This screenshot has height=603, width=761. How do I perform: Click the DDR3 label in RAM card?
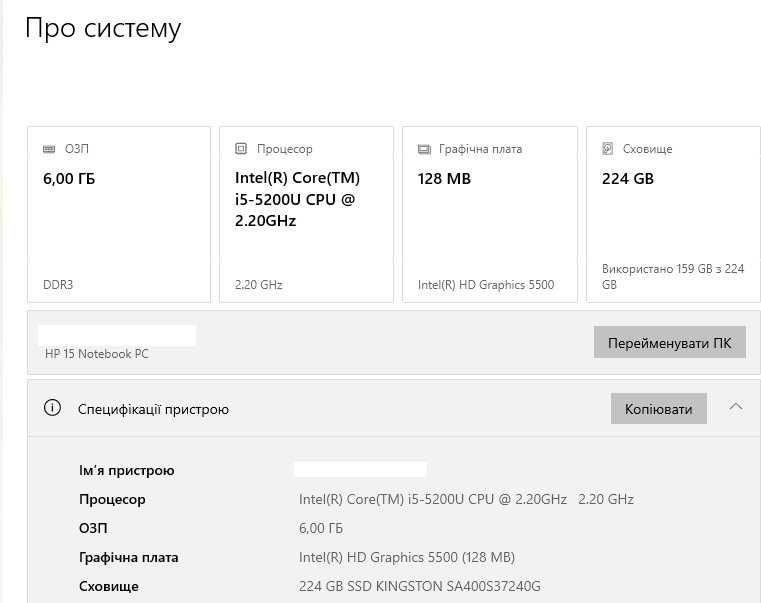coord(58,285)
